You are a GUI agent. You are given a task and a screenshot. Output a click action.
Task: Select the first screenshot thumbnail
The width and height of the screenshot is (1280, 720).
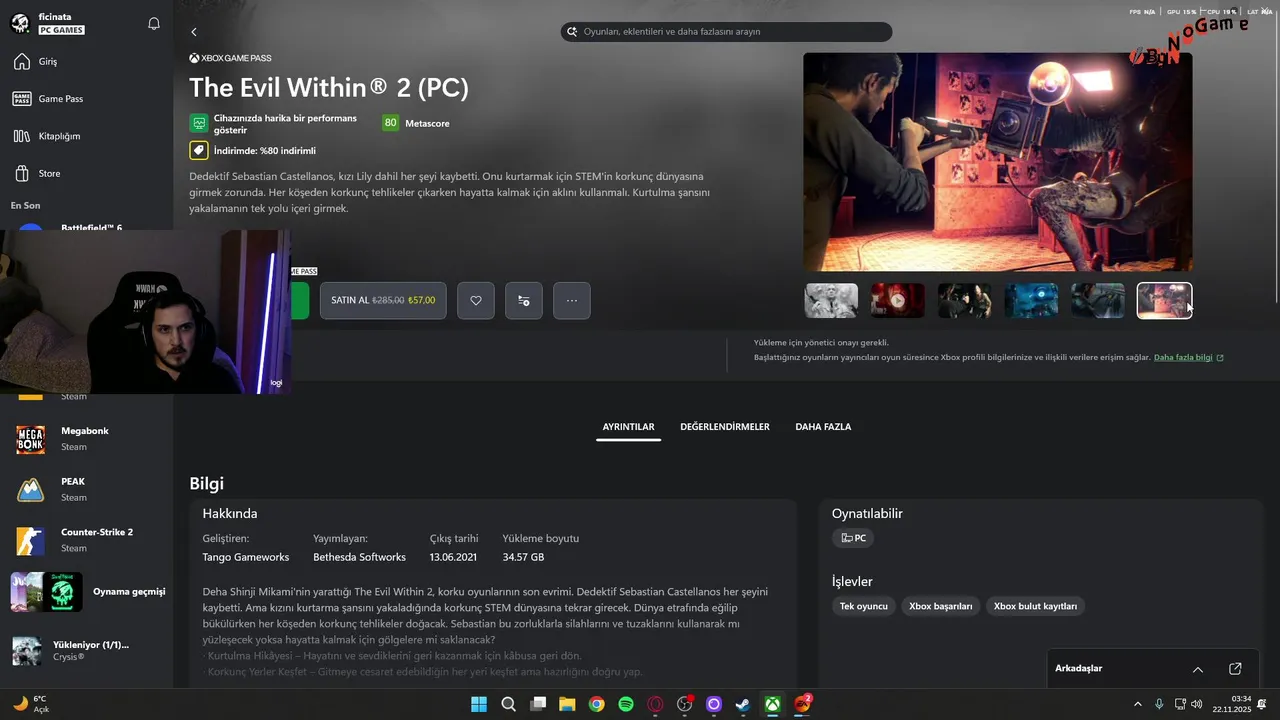pos(831,300)
